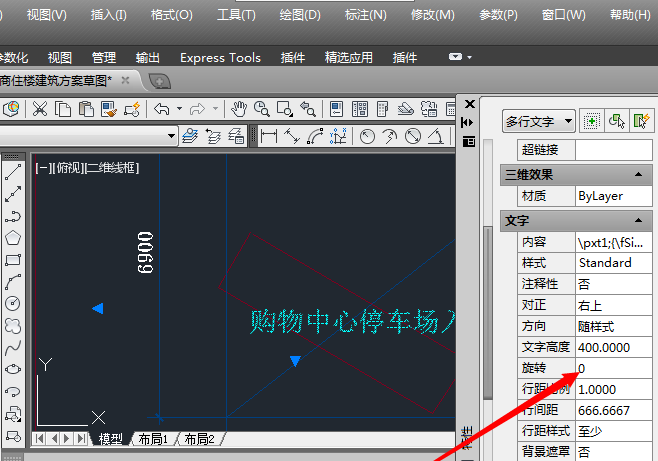Click the Paste clipboard icon
Viewport: 658px width, 461px height.
coord(86,109)
